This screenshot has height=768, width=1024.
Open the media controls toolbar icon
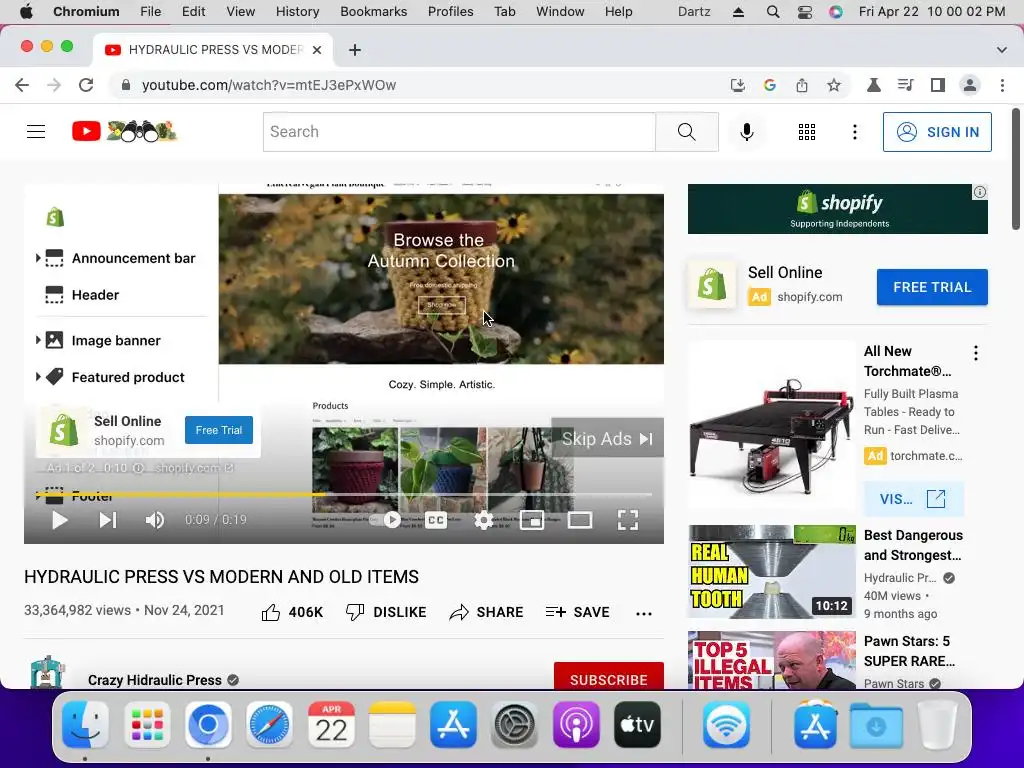tap(905, 85)
